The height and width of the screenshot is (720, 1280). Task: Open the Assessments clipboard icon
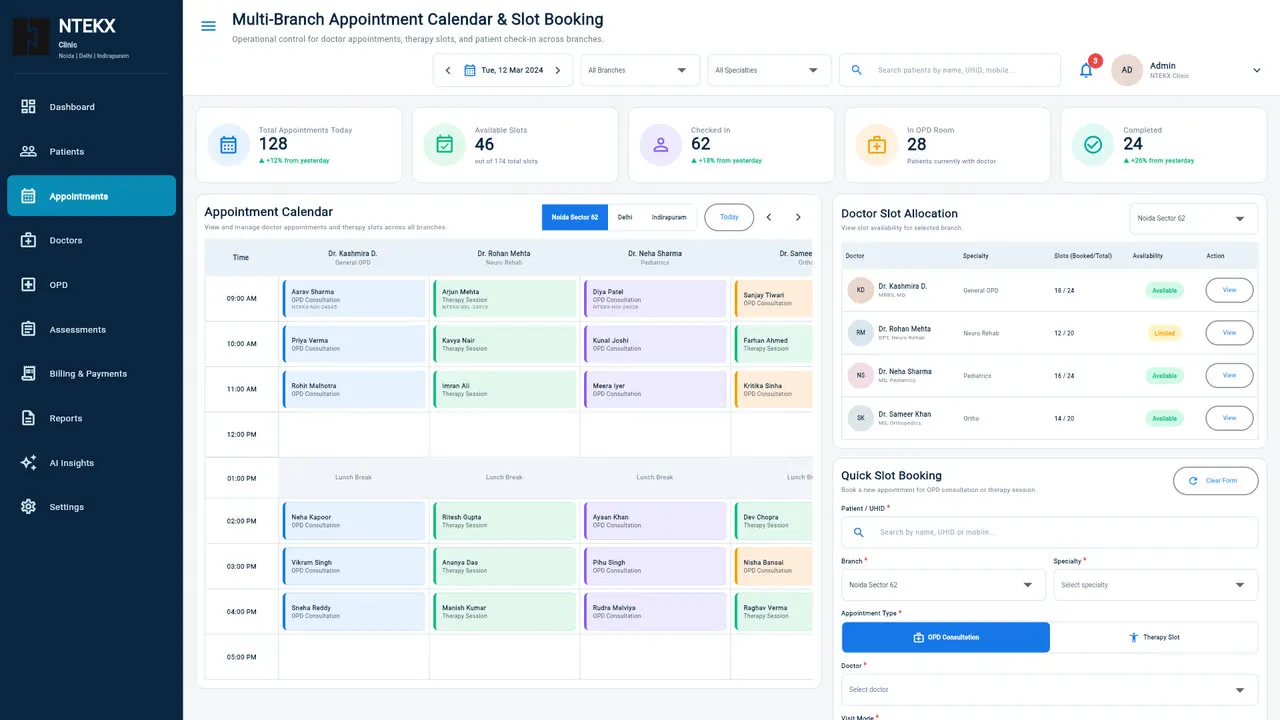coord(28,329)
